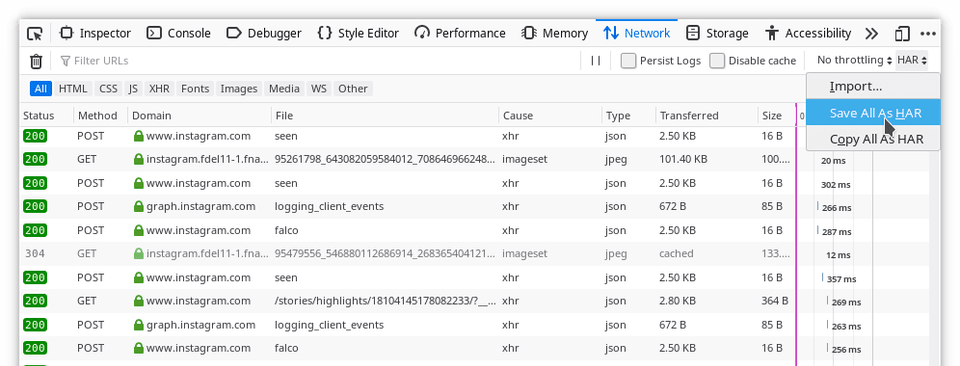
Task: Filter requests by WS
Action: [x=318, y=89]
